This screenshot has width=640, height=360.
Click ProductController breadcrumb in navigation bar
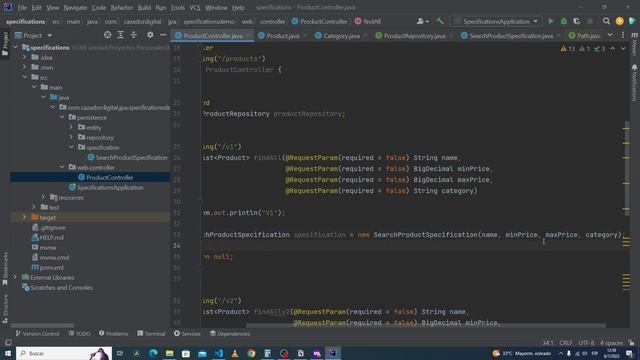[x=319, y=21]
